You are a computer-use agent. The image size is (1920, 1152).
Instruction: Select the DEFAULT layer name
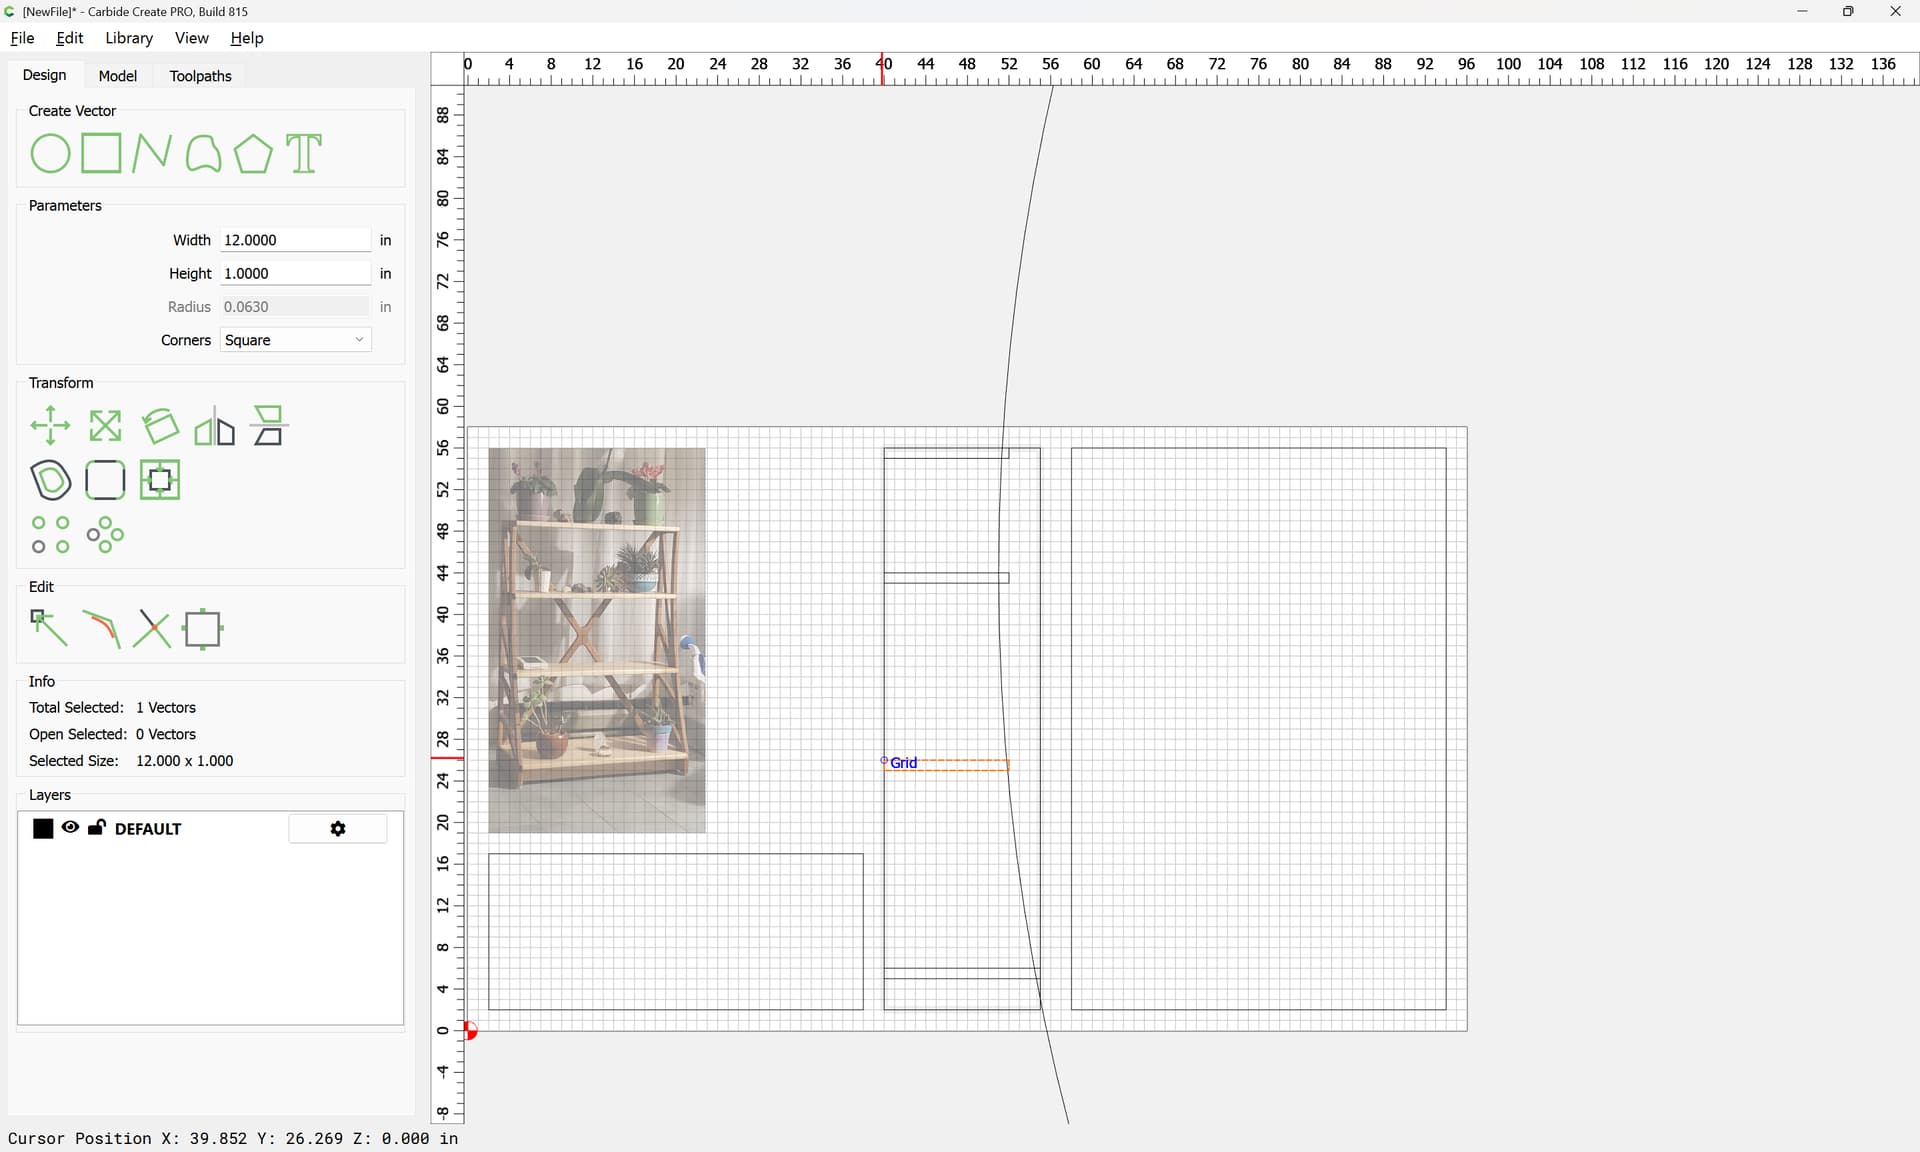coord(148,829)
